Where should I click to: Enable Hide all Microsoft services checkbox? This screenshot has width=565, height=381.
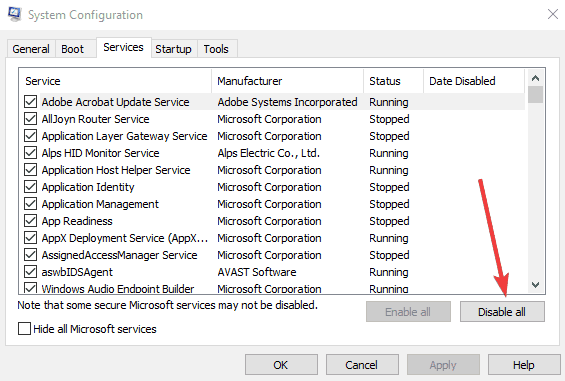point(24,329)
